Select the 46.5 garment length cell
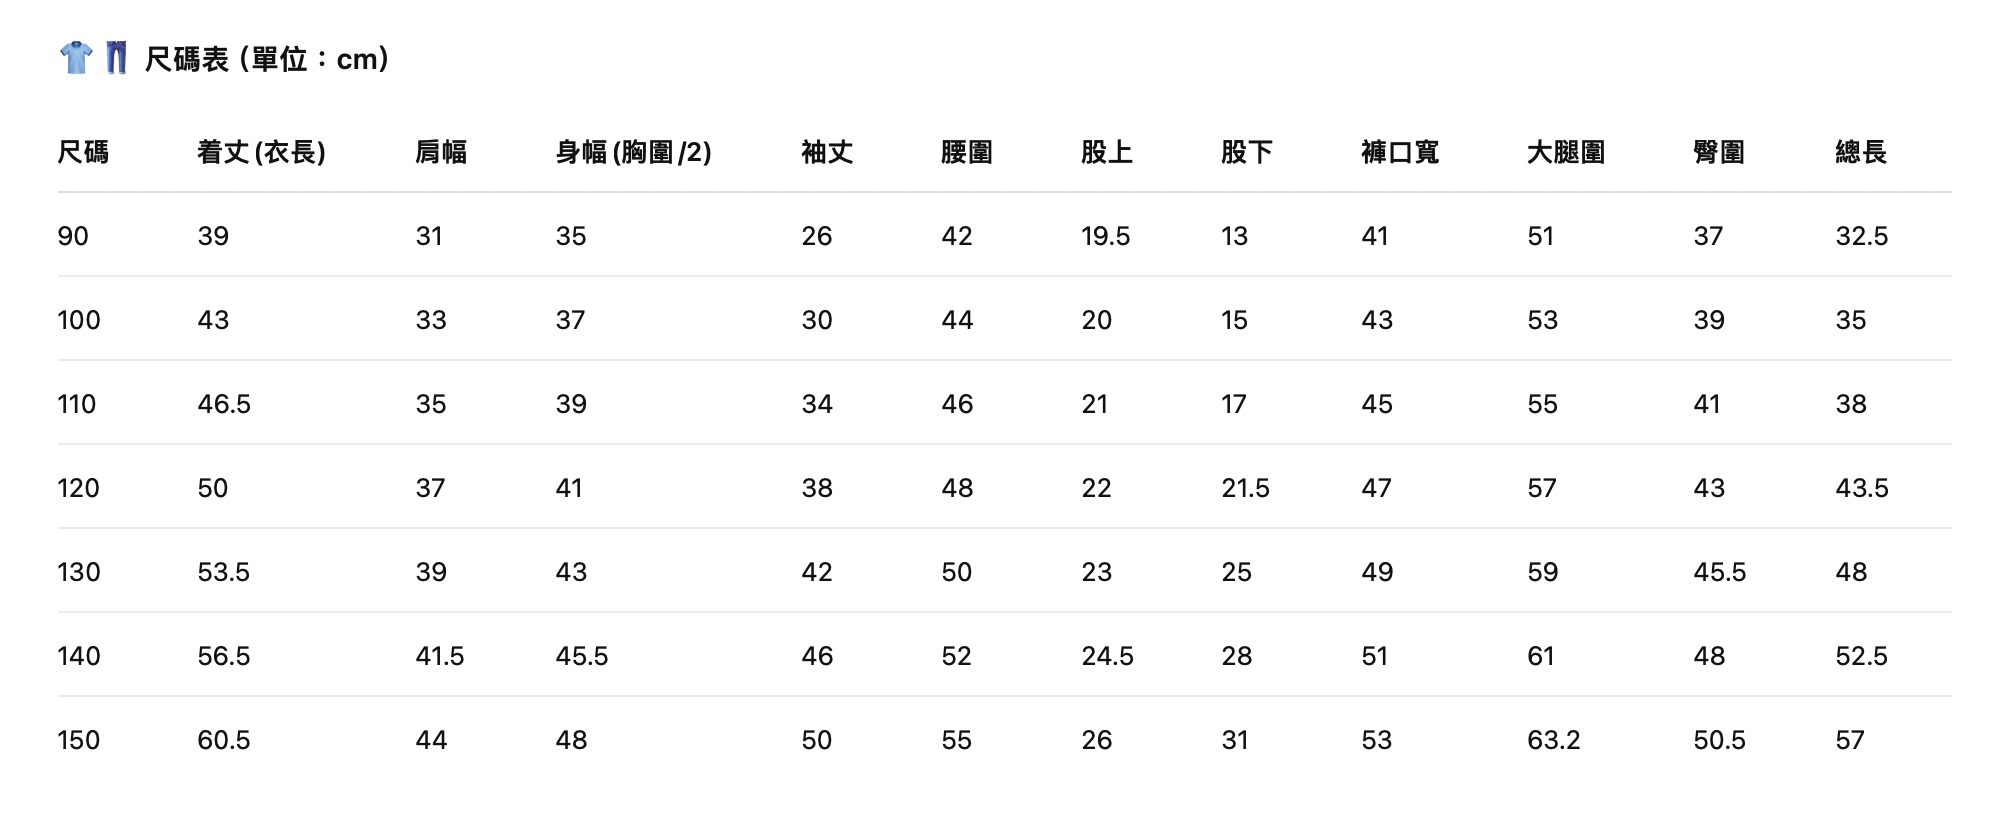Image resolution: width=1994 pixels, height=822 pixels. pyautogui.click(x=224, y=404)
